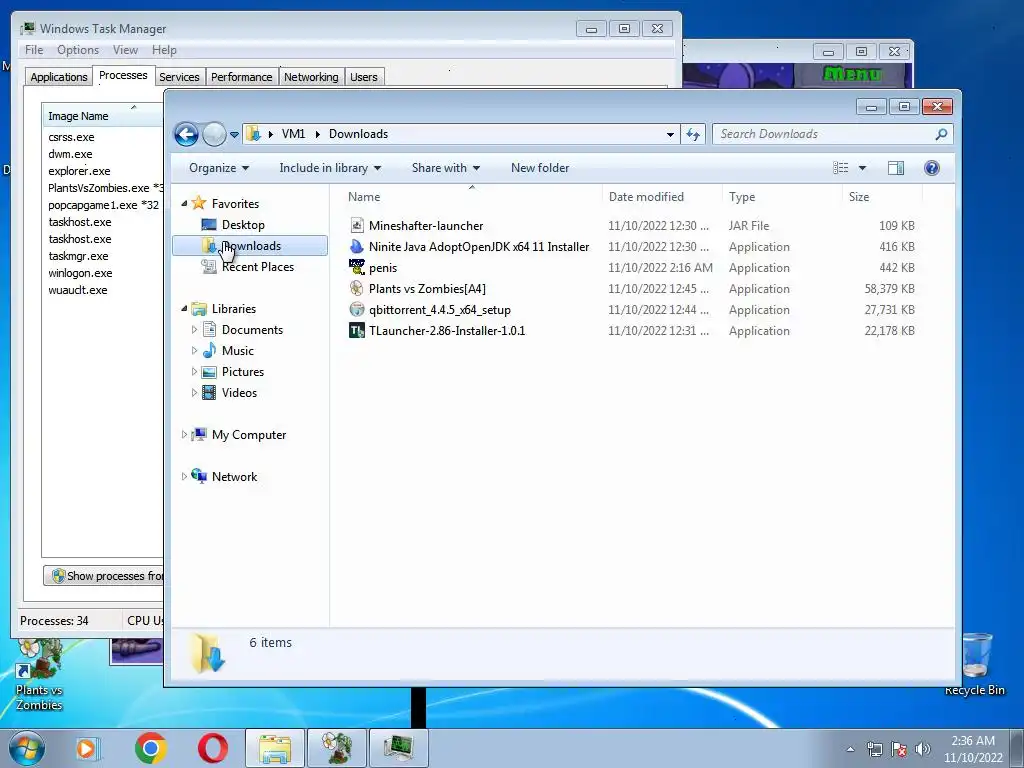Viewport: 1024px width, 768px height.
Task: Click VM1 in the address path
Action: click(293, 134)
